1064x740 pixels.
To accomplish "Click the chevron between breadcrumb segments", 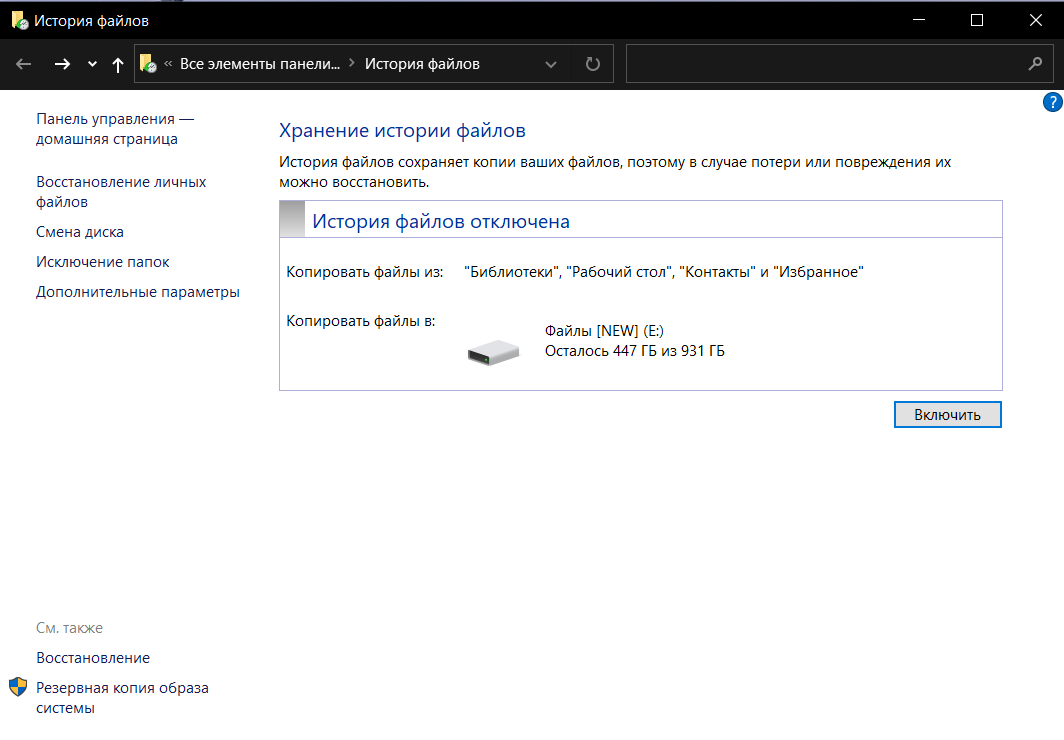I will 352,63.
